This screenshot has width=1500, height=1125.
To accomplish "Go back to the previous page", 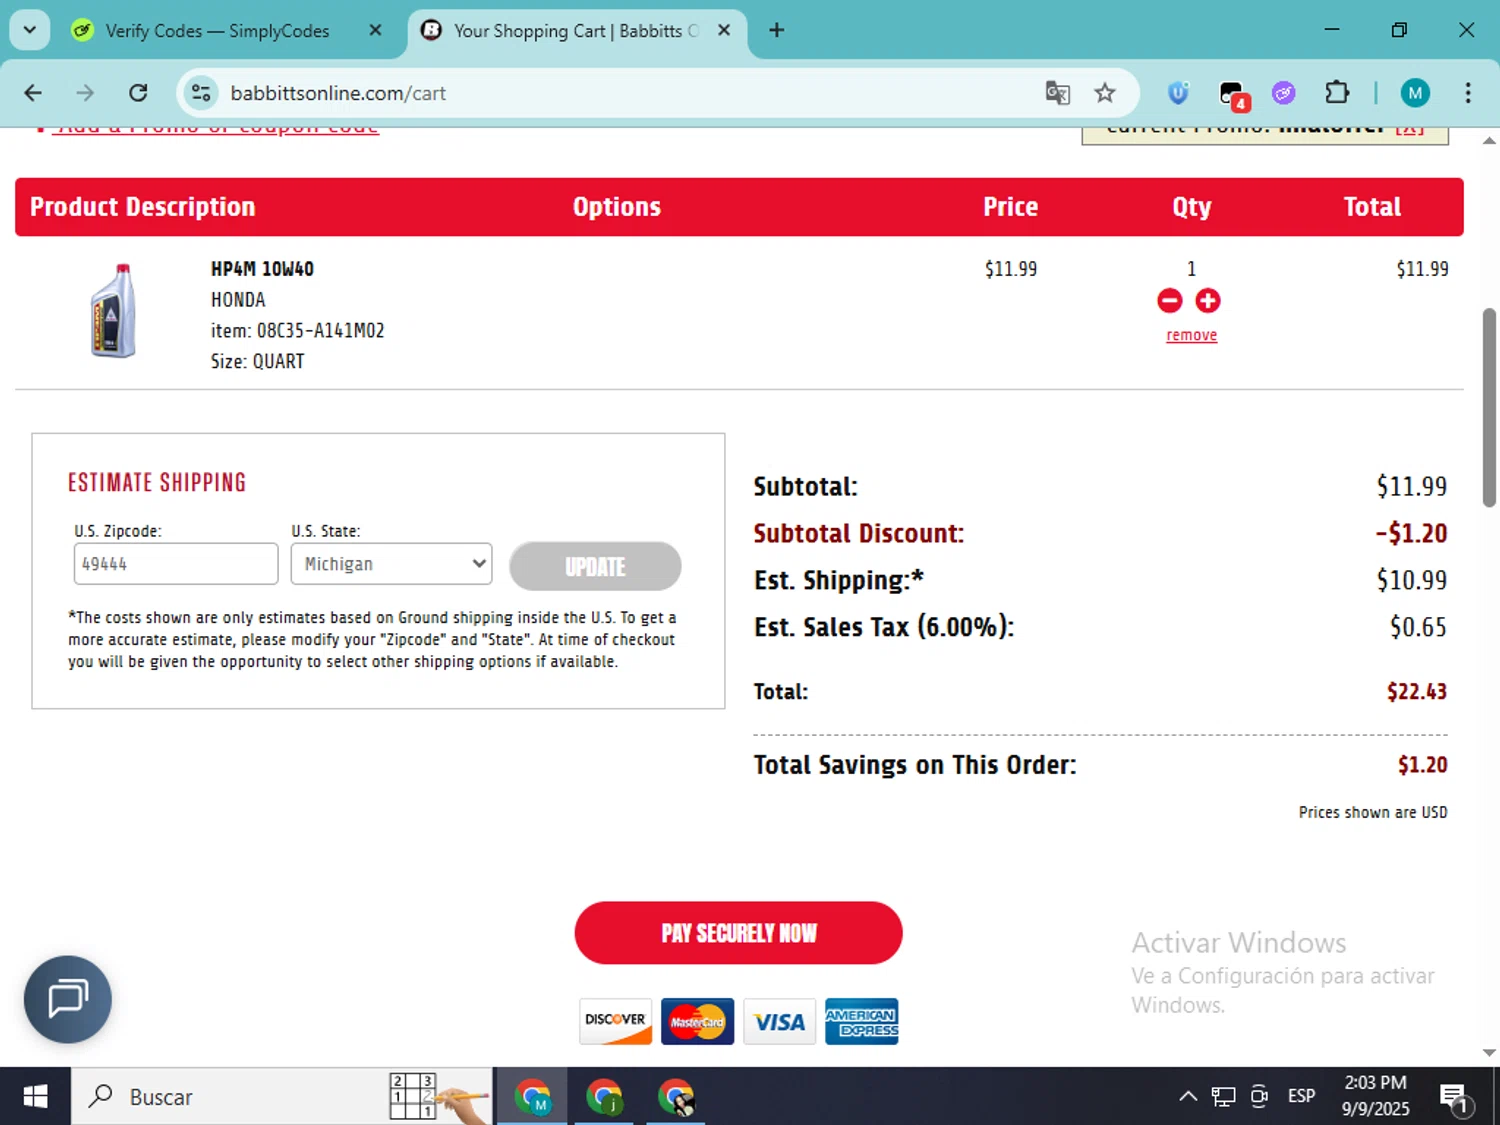I will [x=33, y=93].
